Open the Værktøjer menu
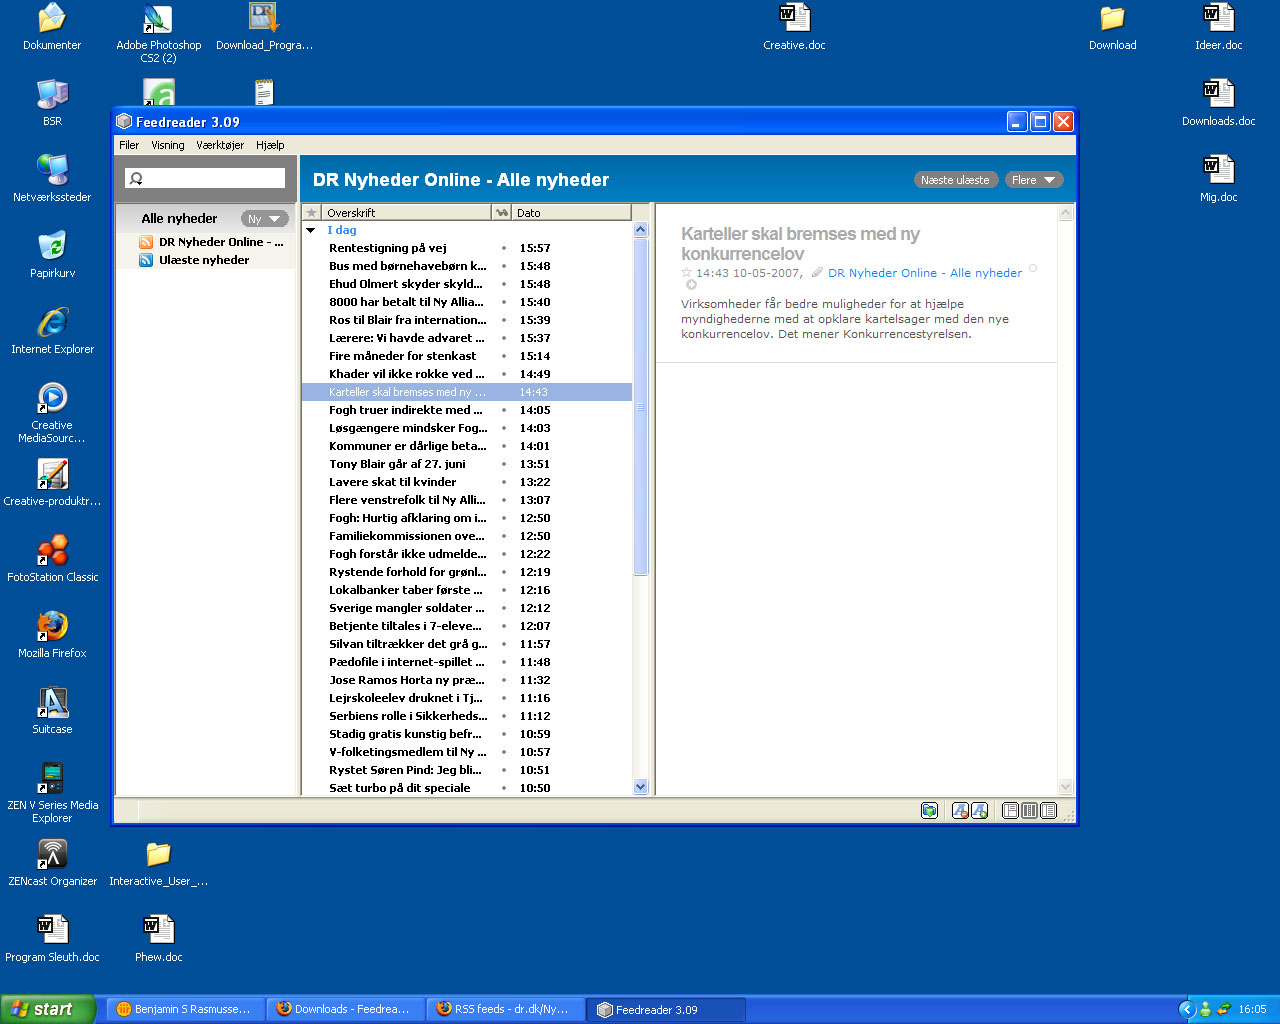This screenshot has width=1280, height=1024. coord(220,145)
